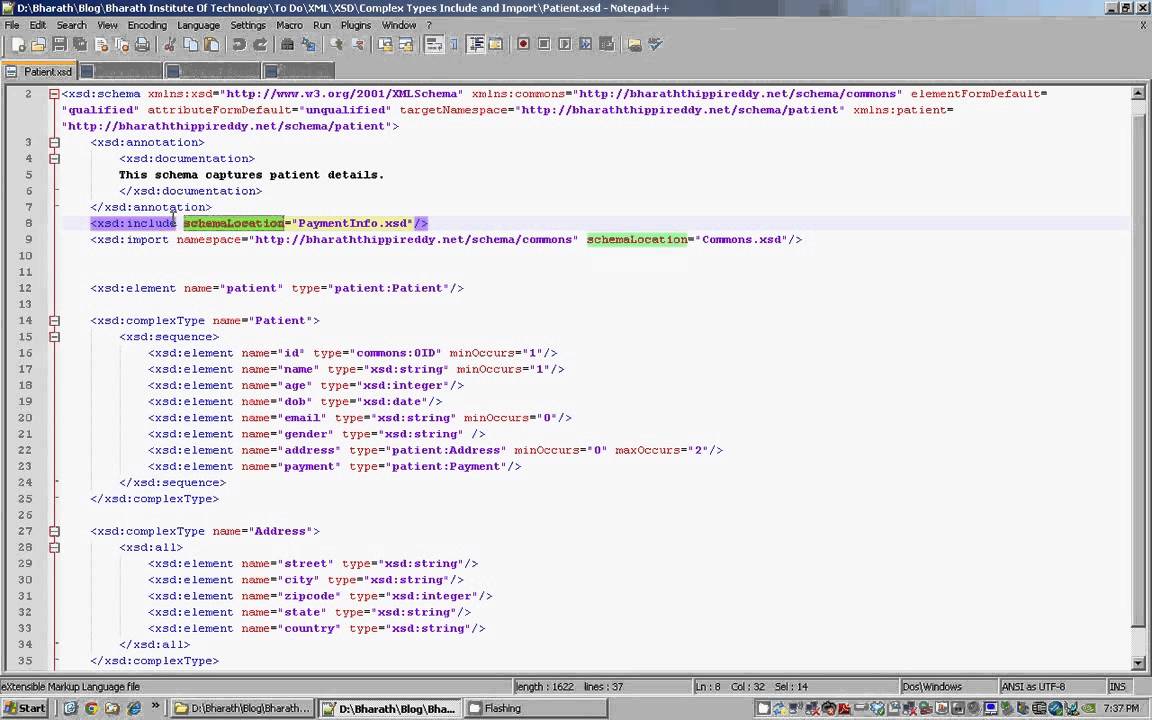The image size is (1152, 720).
Task: Click "PaymentInfo.xsd" value on line 8
Action: click(x=353, y=223)
